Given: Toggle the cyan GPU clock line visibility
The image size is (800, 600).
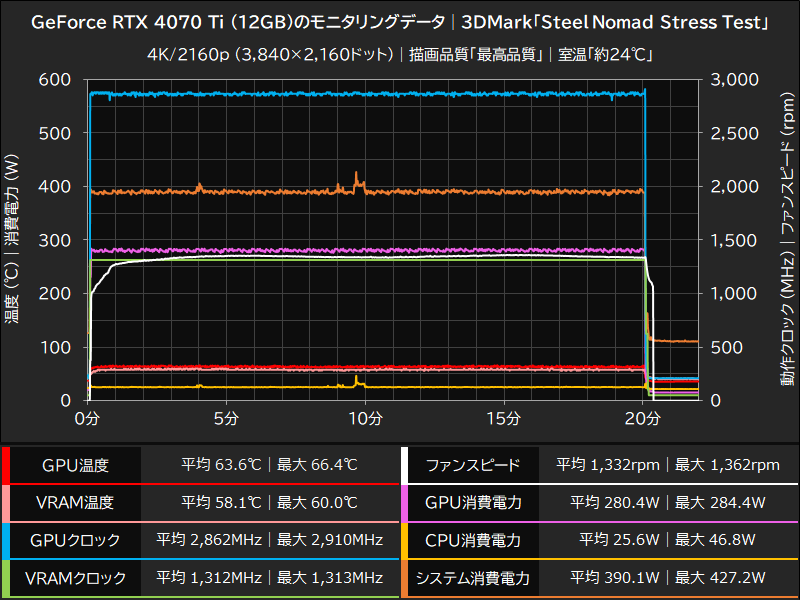Looking at the screenshot, I should (300, 95).
